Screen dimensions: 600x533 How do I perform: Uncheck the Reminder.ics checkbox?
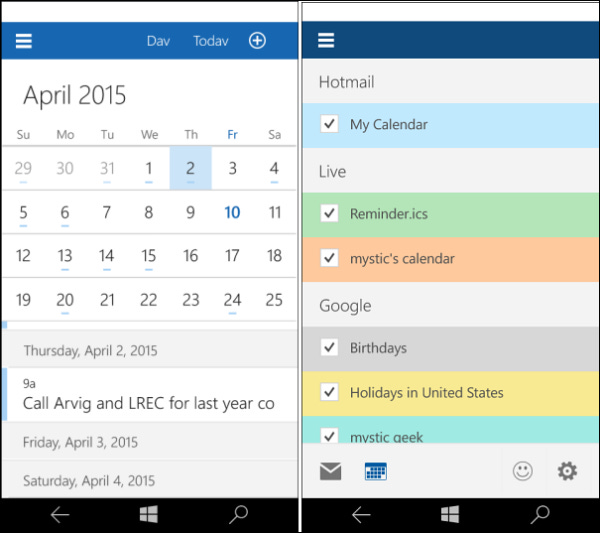(329, 214)
